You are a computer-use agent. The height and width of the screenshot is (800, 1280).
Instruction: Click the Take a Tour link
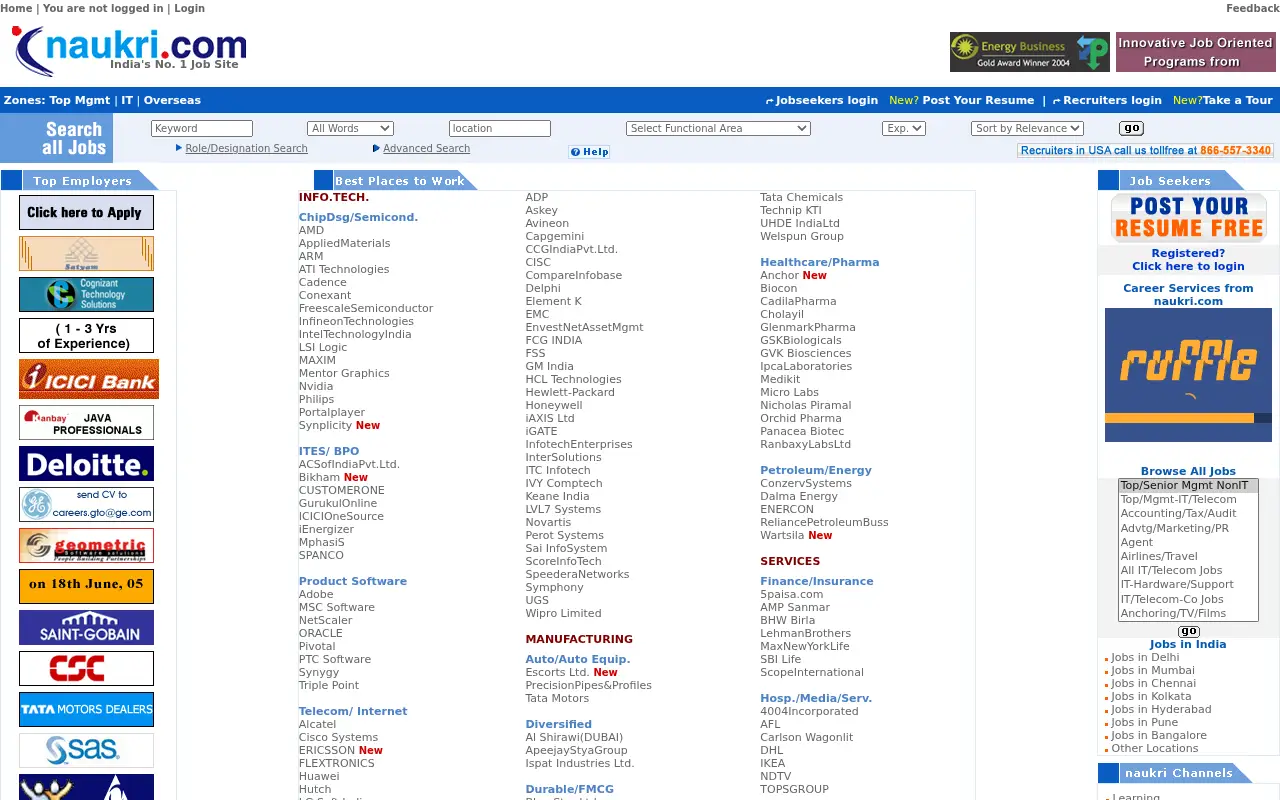[x=1238, y=100]
